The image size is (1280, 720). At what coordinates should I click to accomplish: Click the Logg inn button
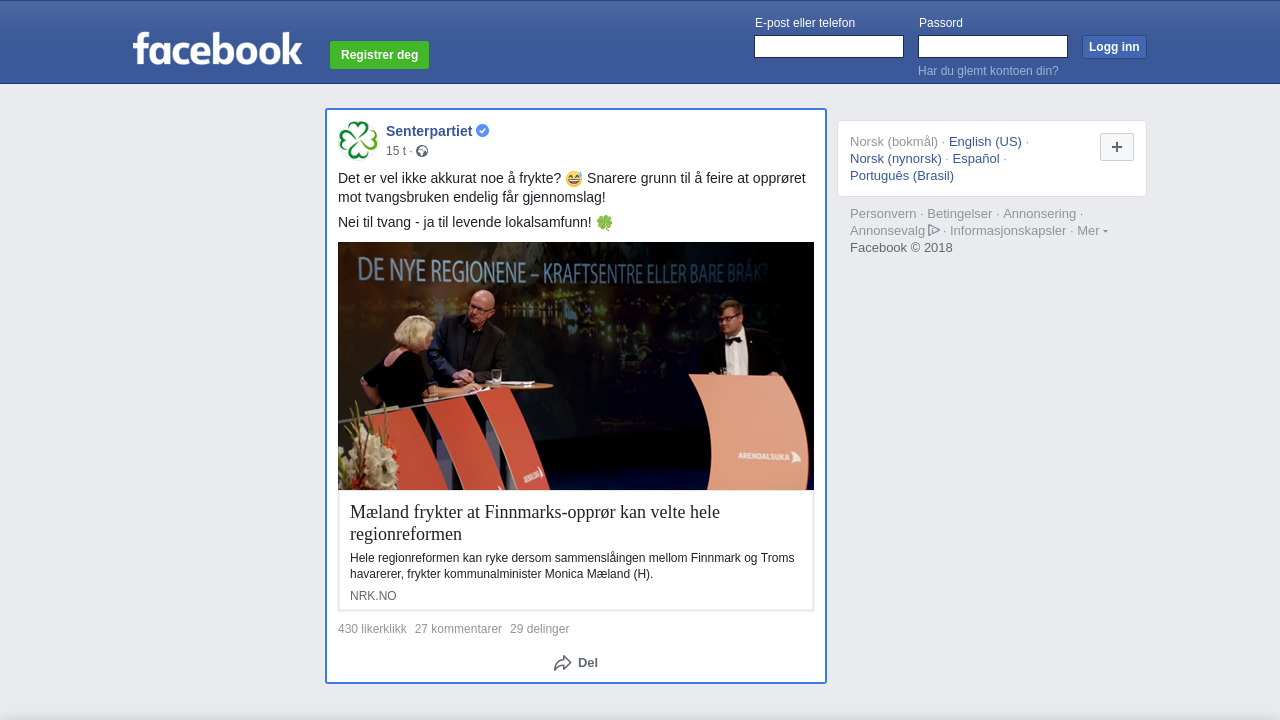pos(1114,47)
